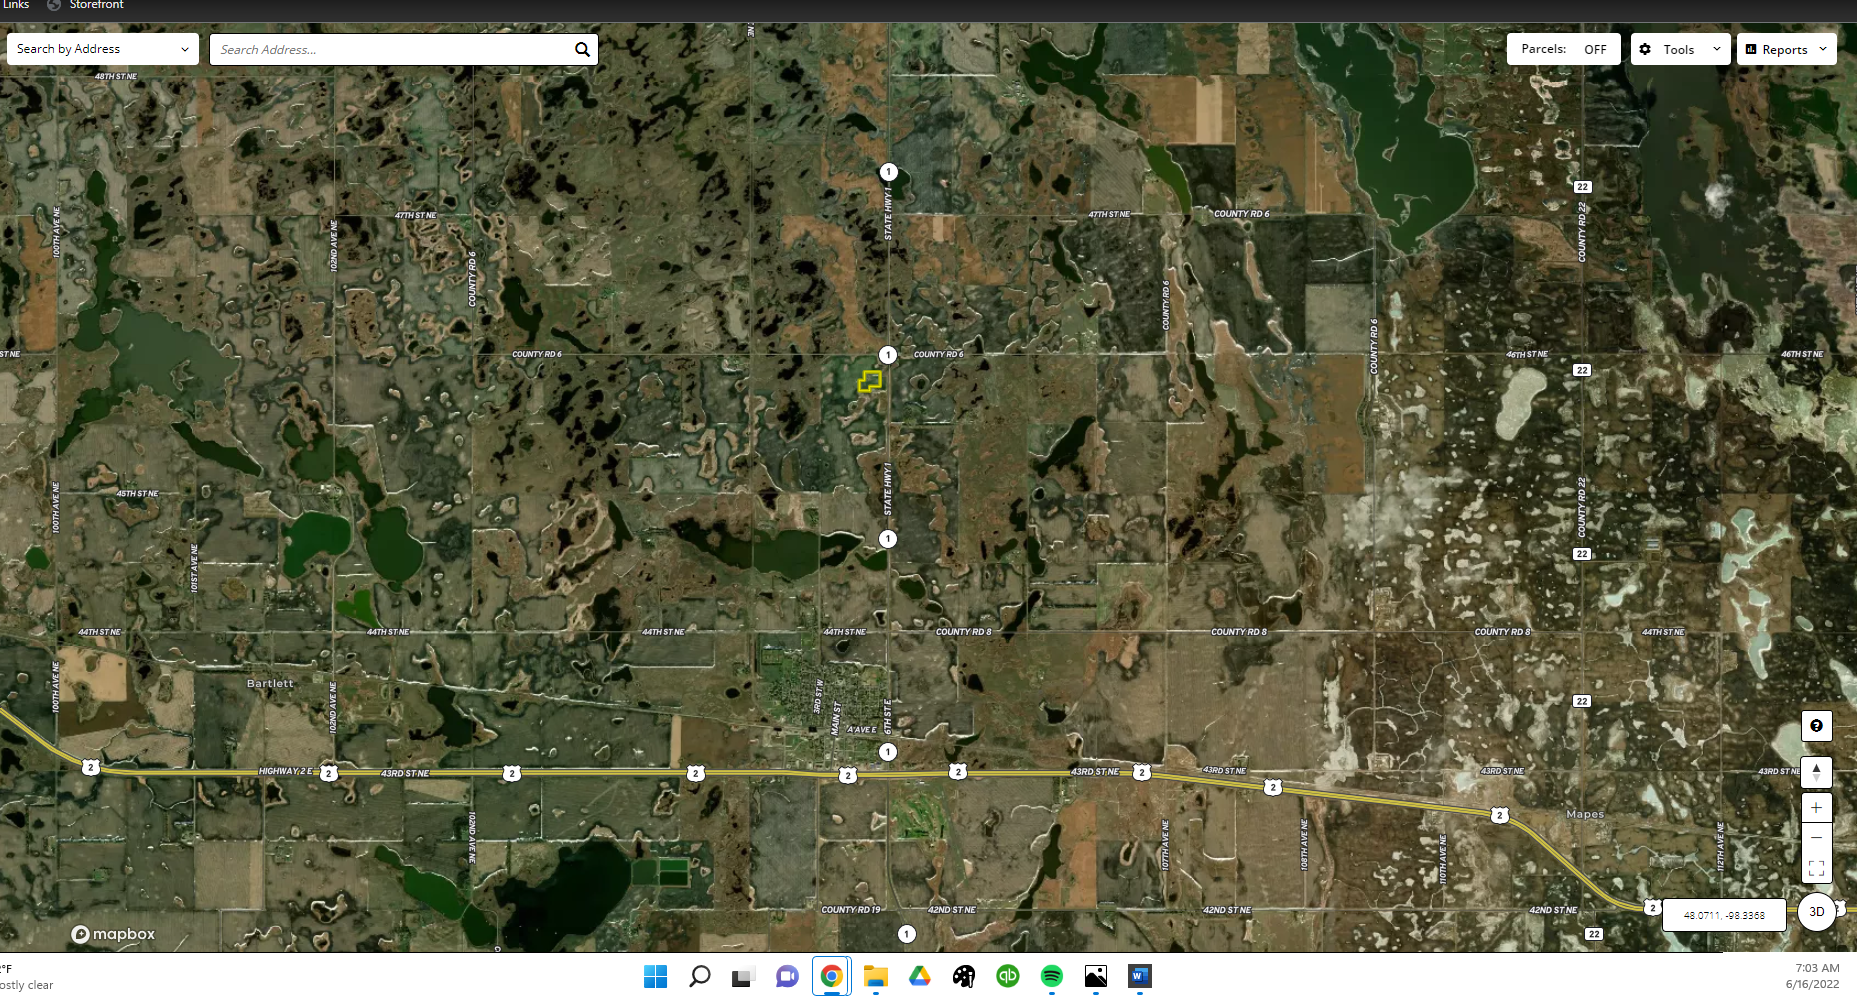Open the Storefront bookmark
The width and height of the screenshot is (1857, 1000).
point(96,5)
